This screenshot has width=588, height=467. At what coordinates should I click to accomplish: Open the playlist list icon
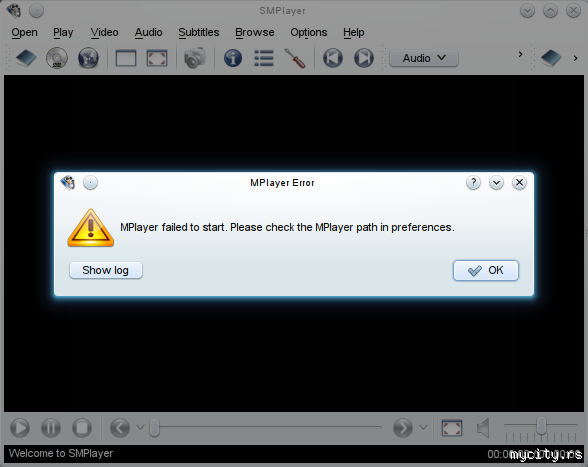(x=264, y=58)
